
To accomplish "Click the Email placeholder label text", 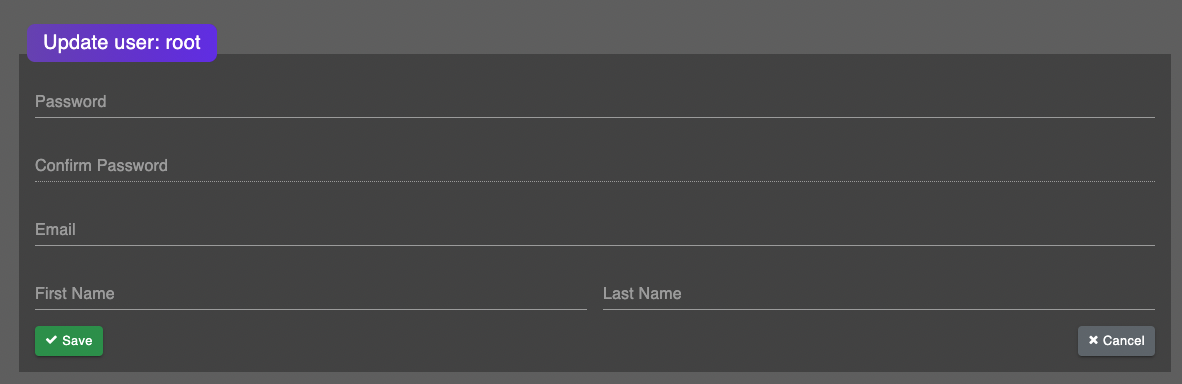I will click(55, 229).
